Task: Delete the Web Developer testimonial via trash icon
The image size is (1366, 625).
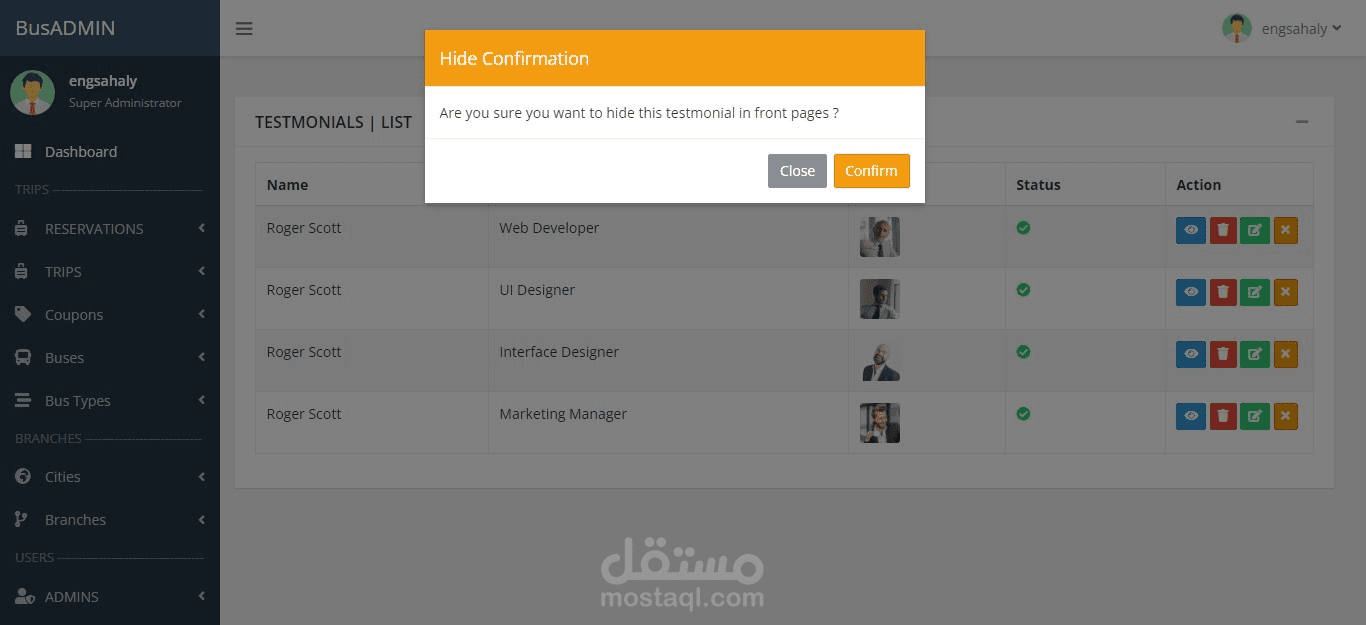Action: pyautogui.click(x=1223, y=231)
